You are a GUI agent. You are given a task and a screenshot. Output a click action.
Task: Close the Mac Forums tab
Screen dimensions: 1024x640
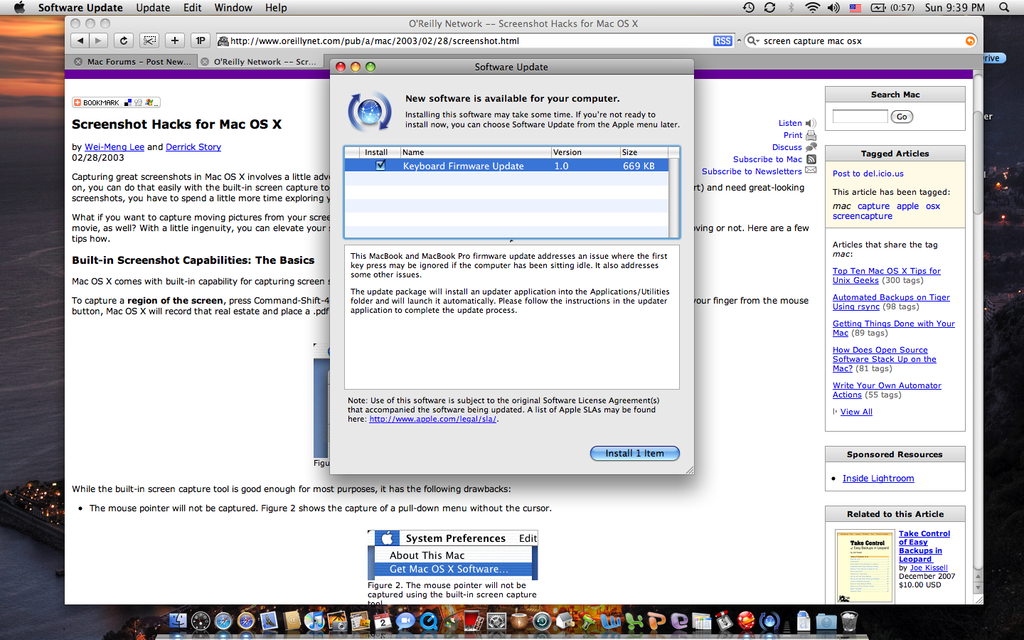pos(78,61)
